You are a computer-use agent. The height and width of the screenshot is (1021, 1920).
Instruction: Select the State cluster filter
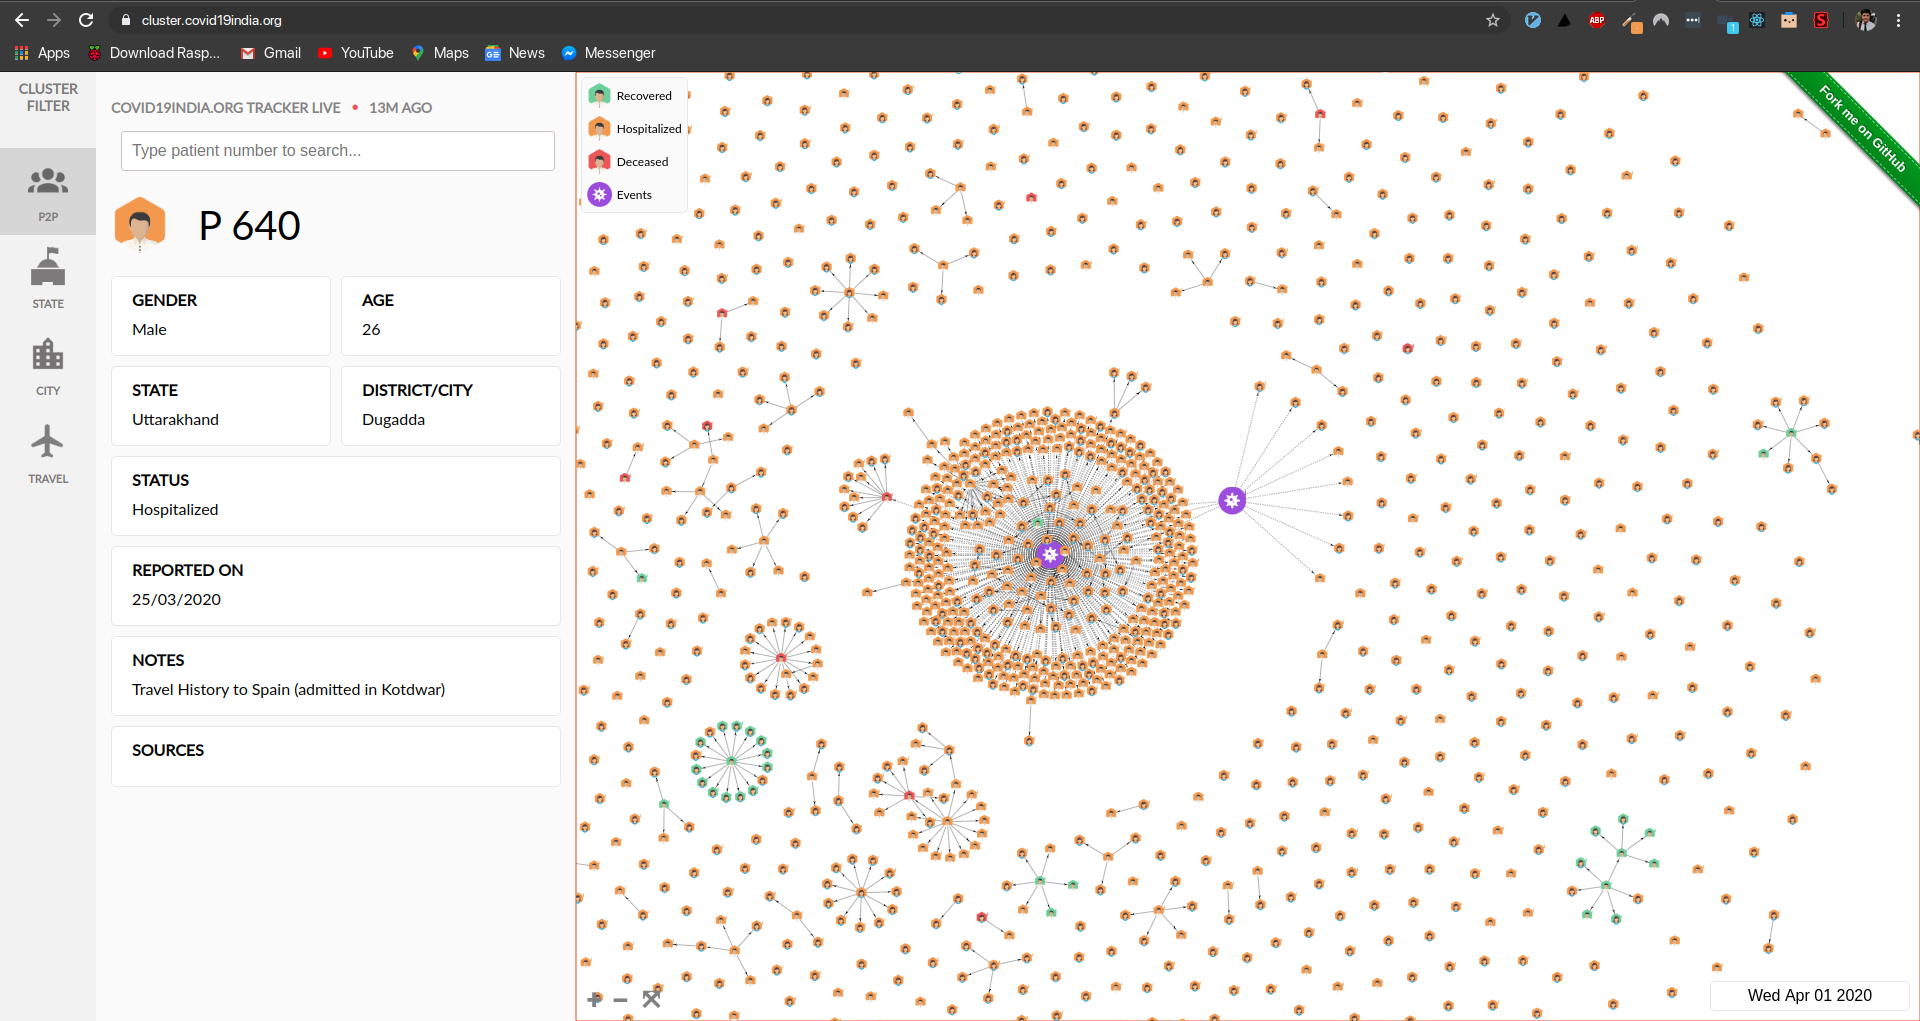point(48,279)
